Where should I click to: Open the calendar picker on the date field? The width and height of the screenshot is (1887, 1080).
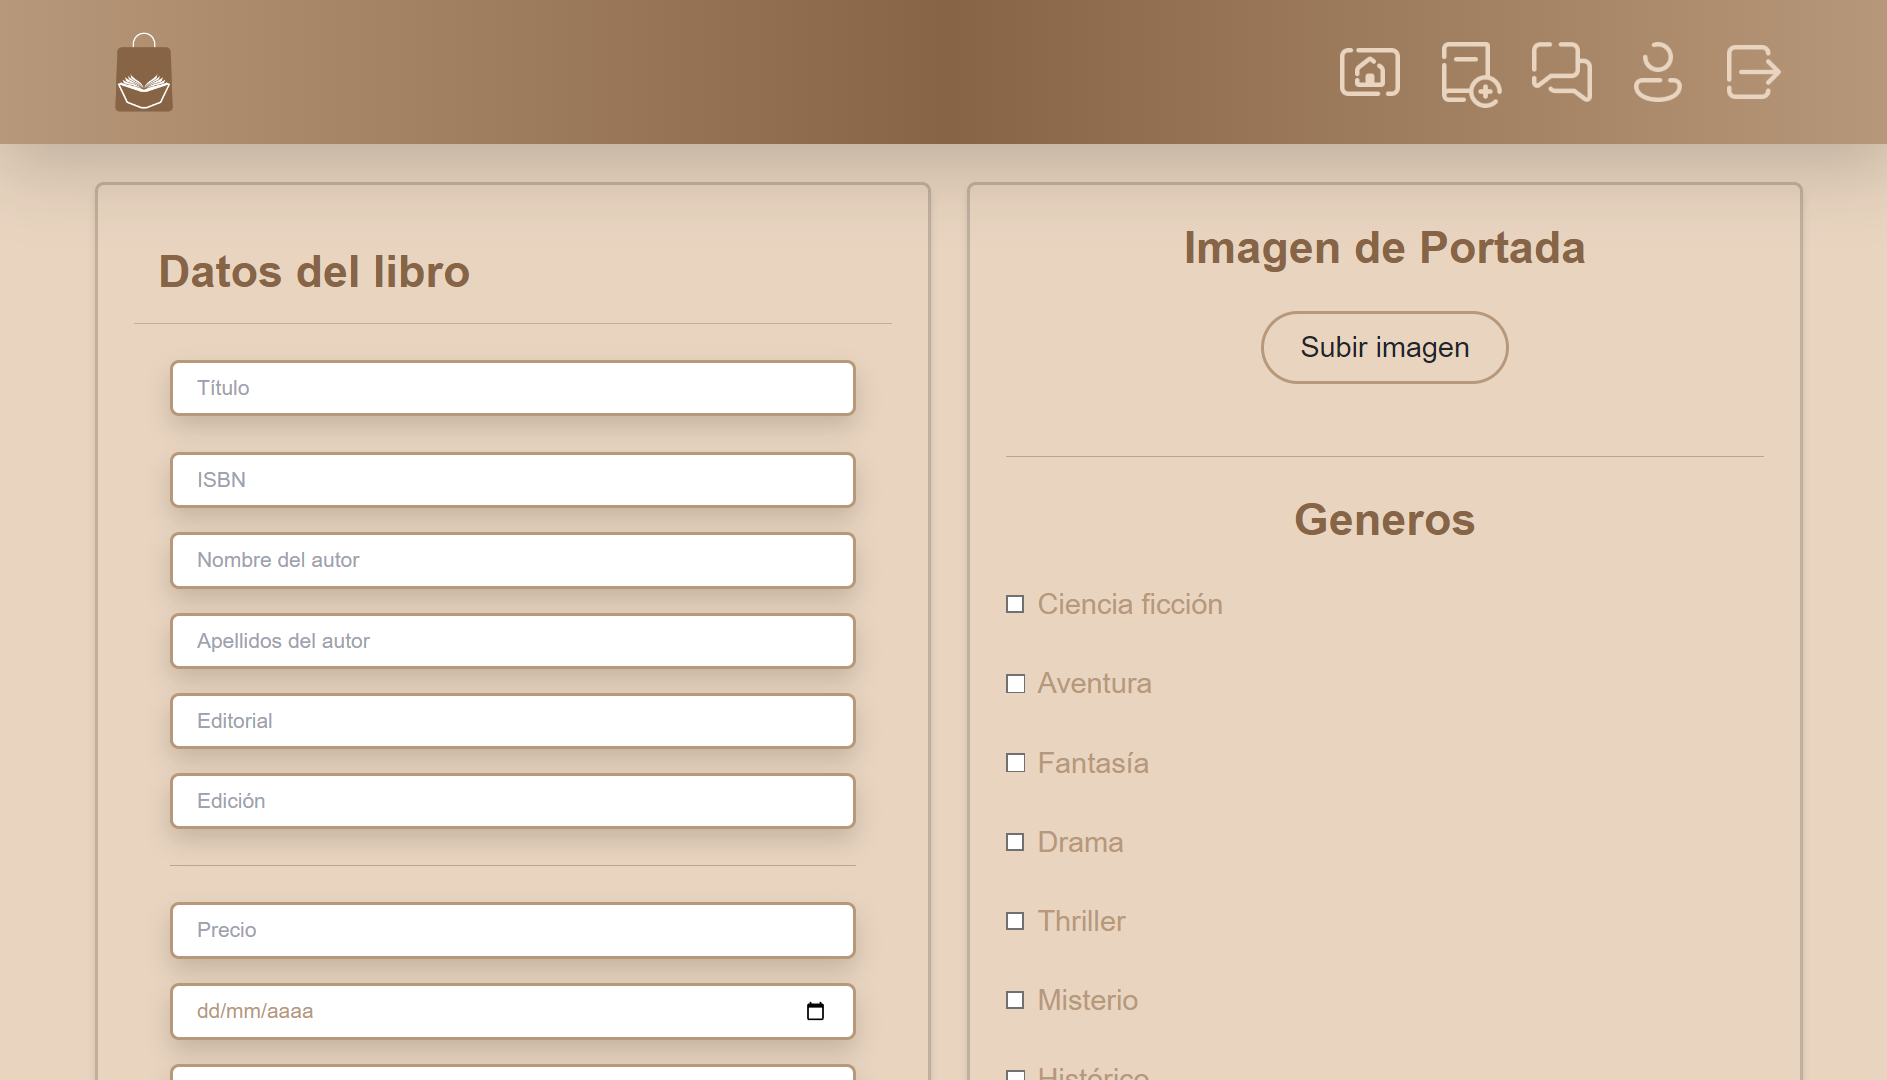(x=817, y=1011)
